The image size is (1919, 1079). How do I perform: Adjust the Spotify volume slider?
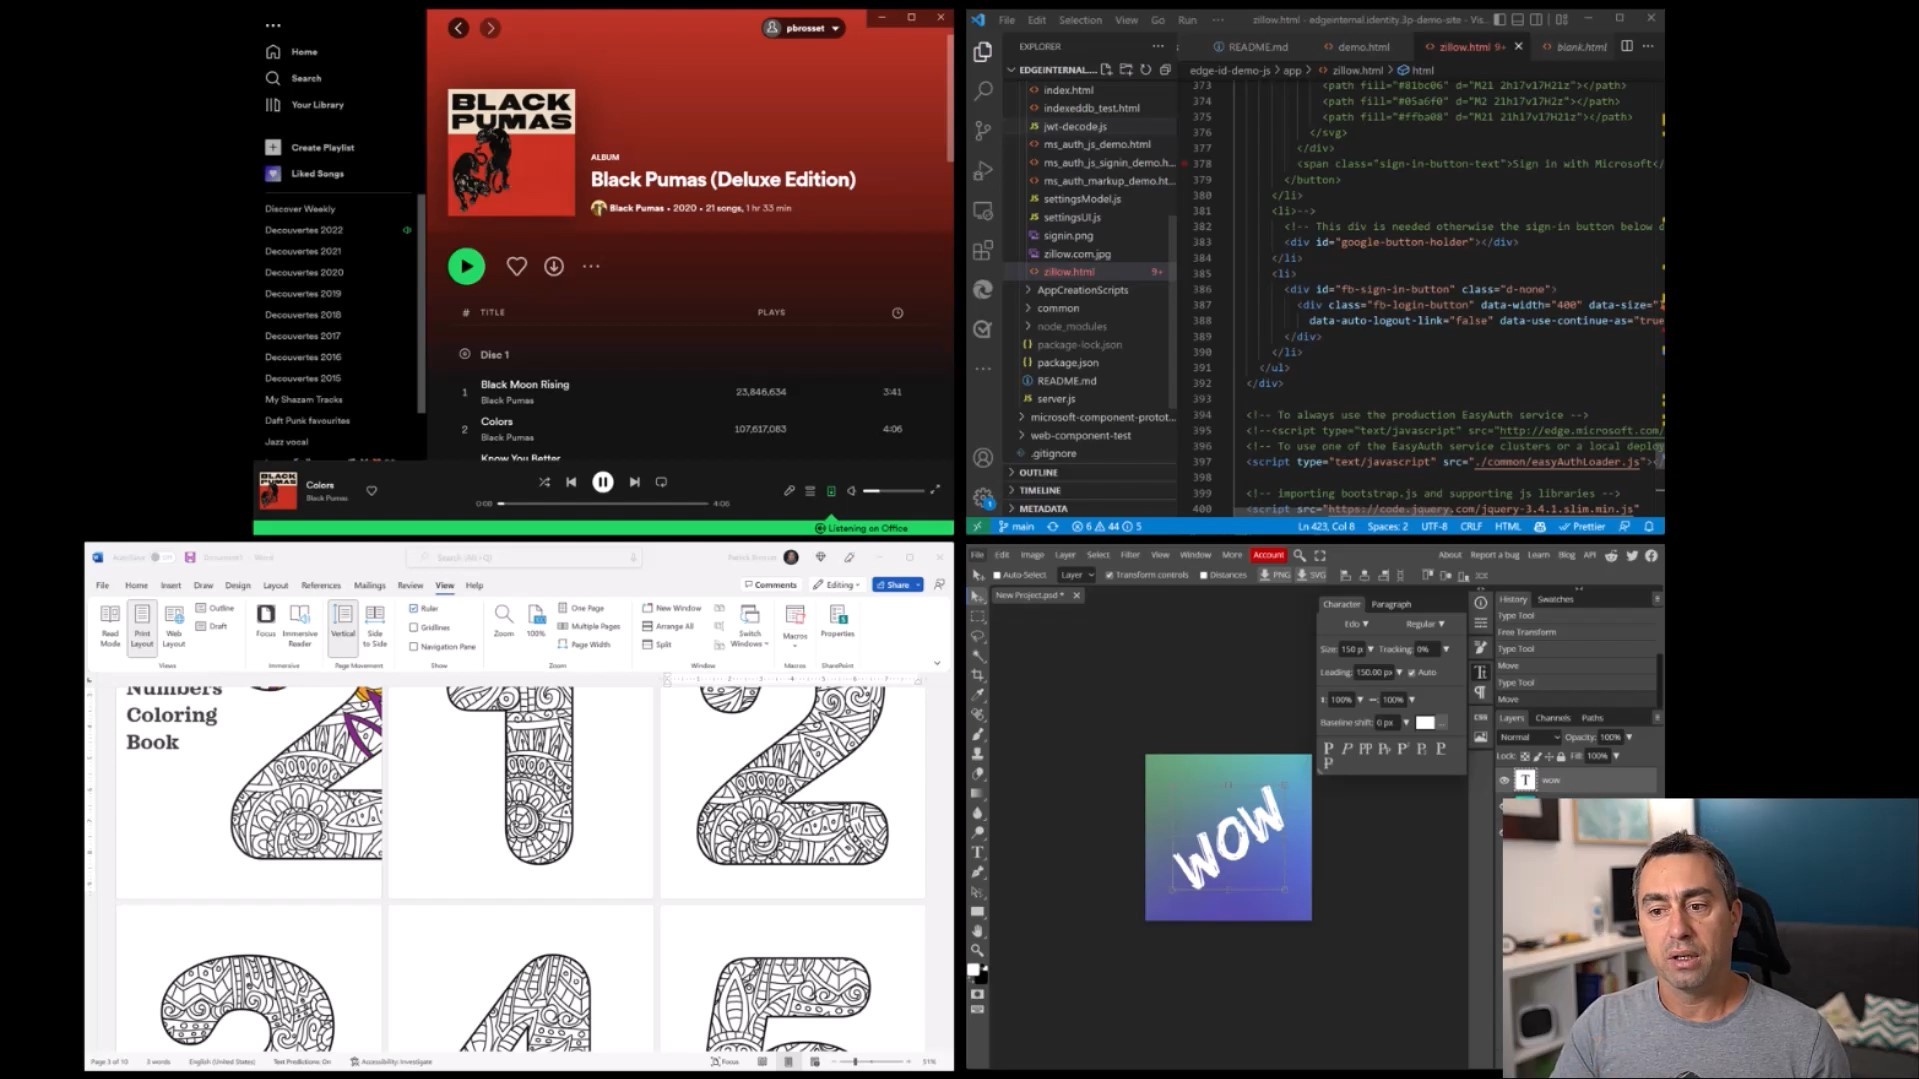(x=896, y=491)
